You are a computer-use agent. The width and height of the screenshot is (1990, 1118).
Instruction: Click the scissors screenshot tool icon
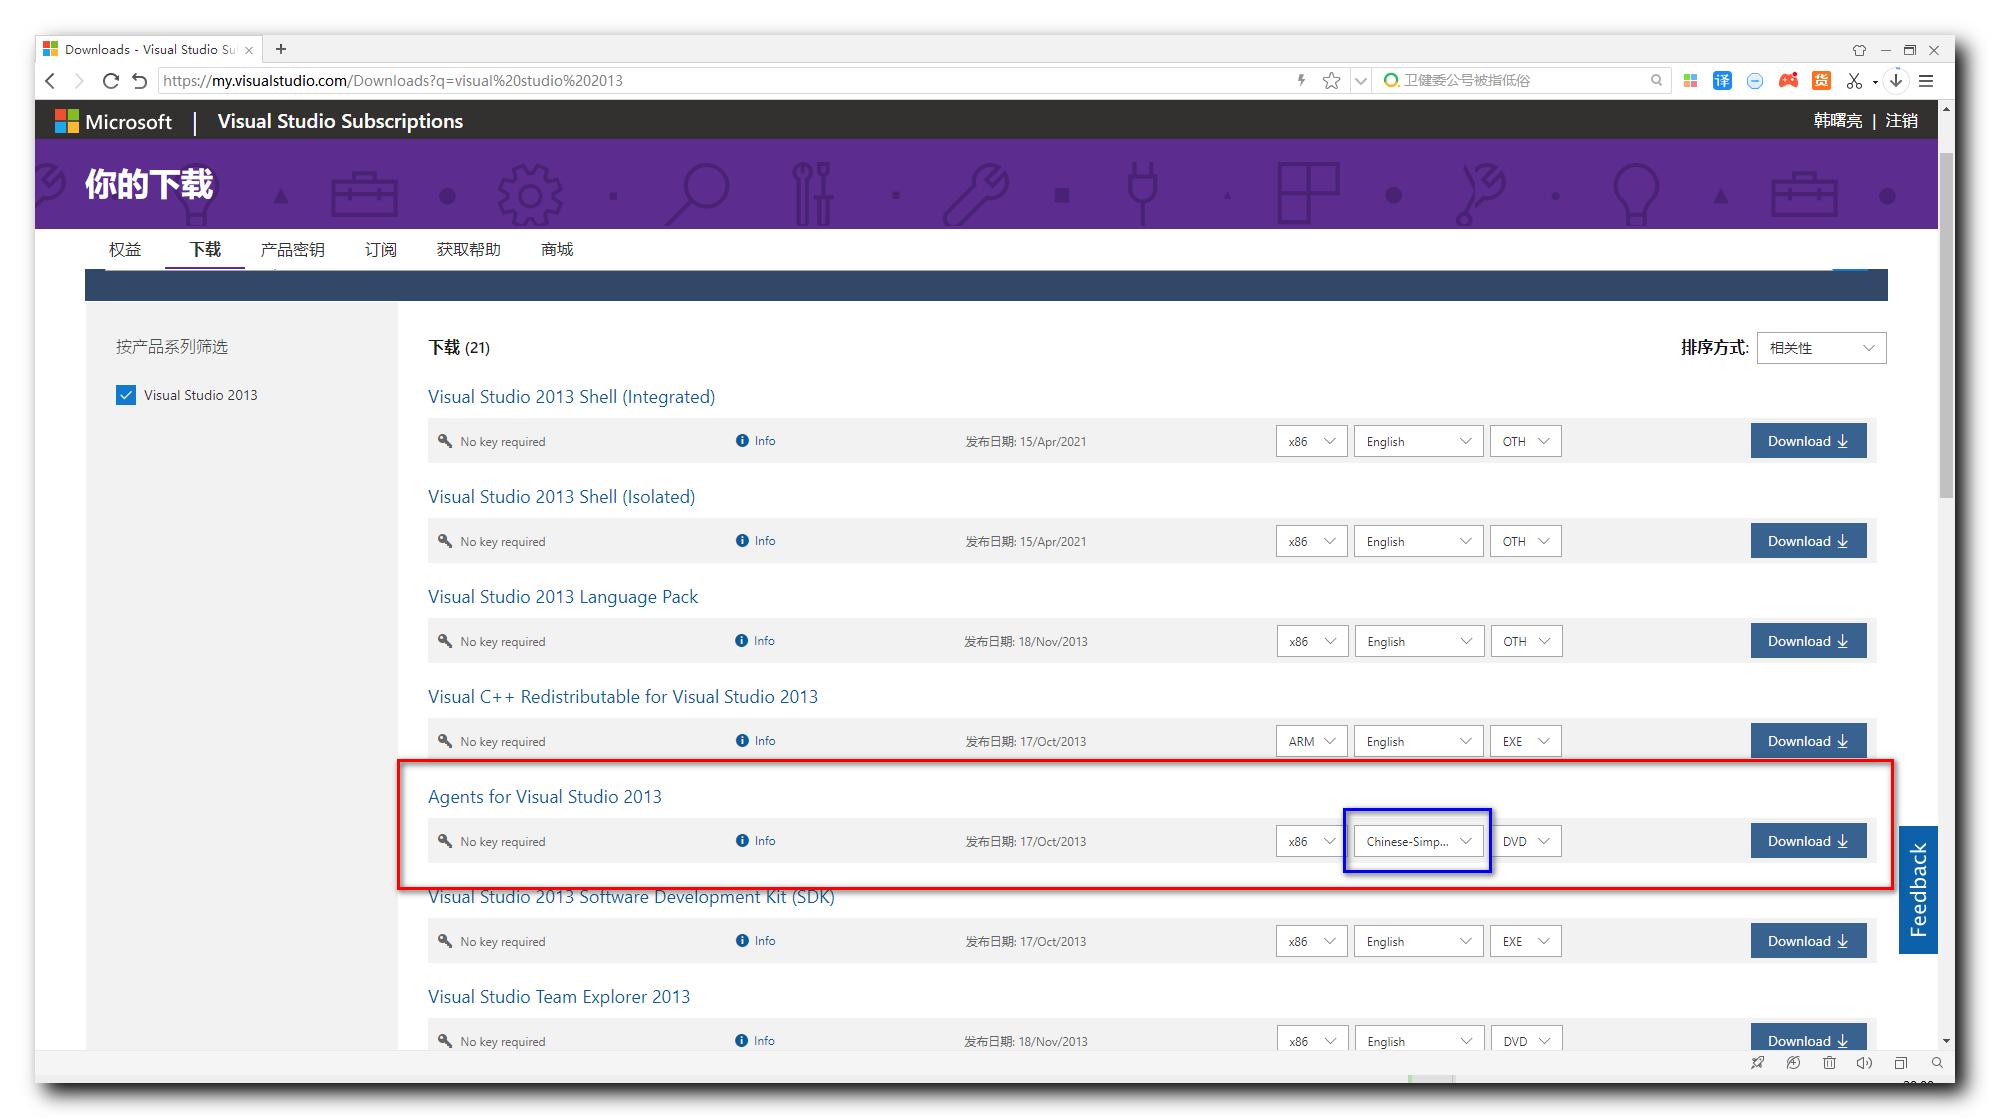pyautogui.click(x=1854, y=81)
